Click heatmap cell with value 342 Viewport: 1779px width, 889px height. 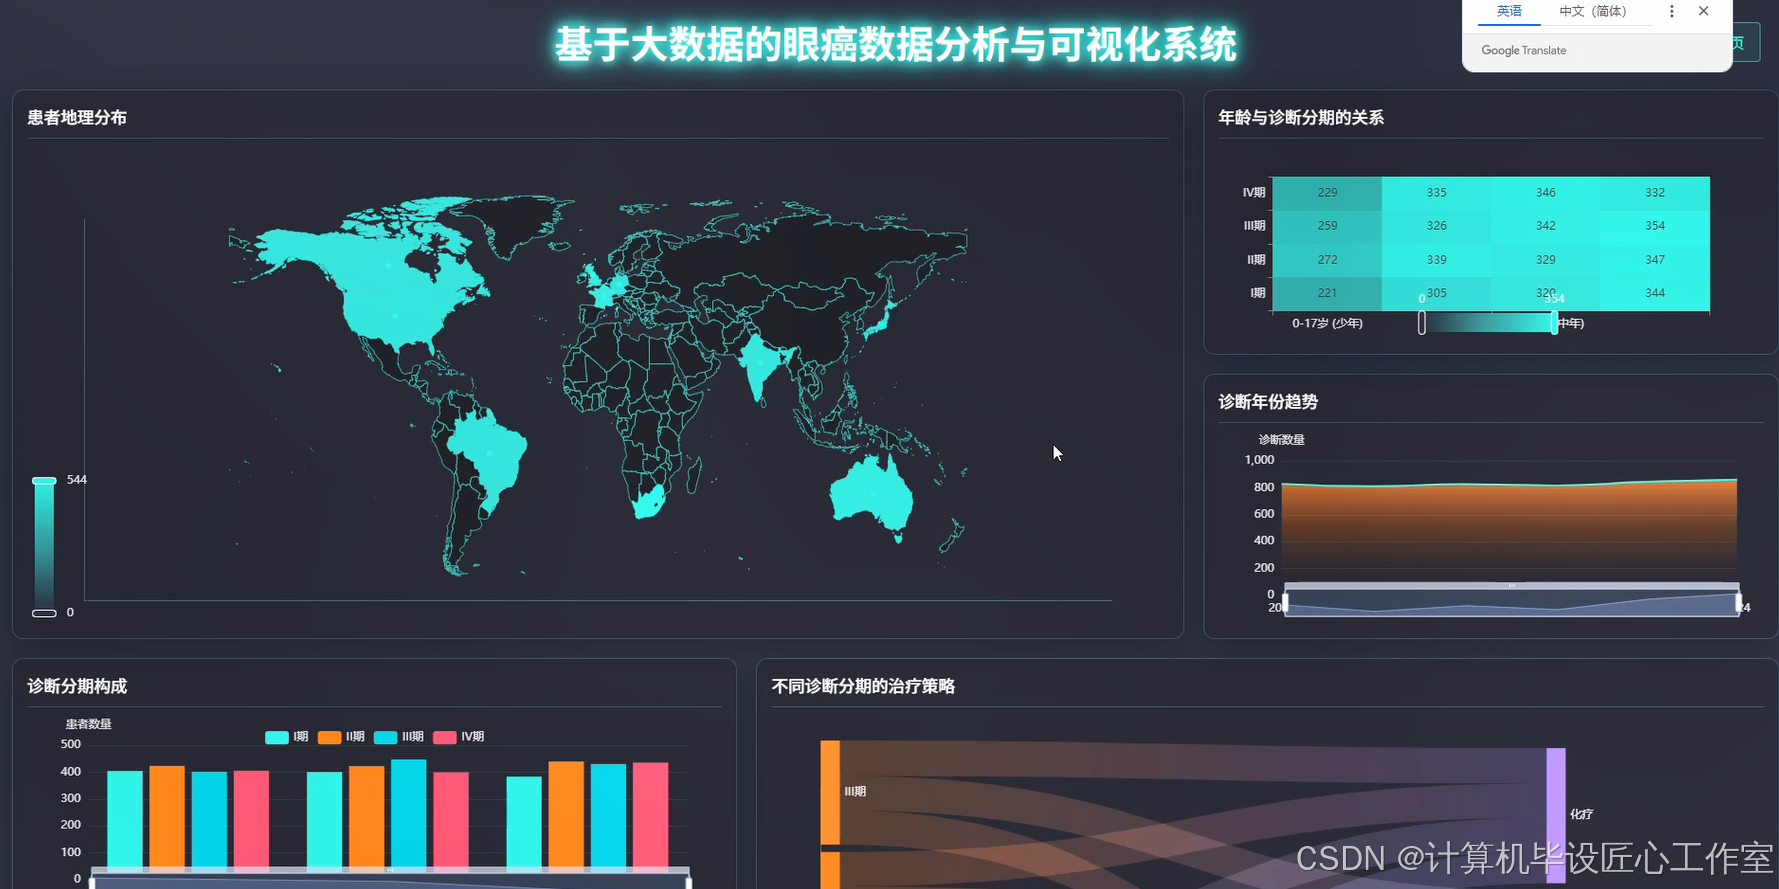[1545, 226]
